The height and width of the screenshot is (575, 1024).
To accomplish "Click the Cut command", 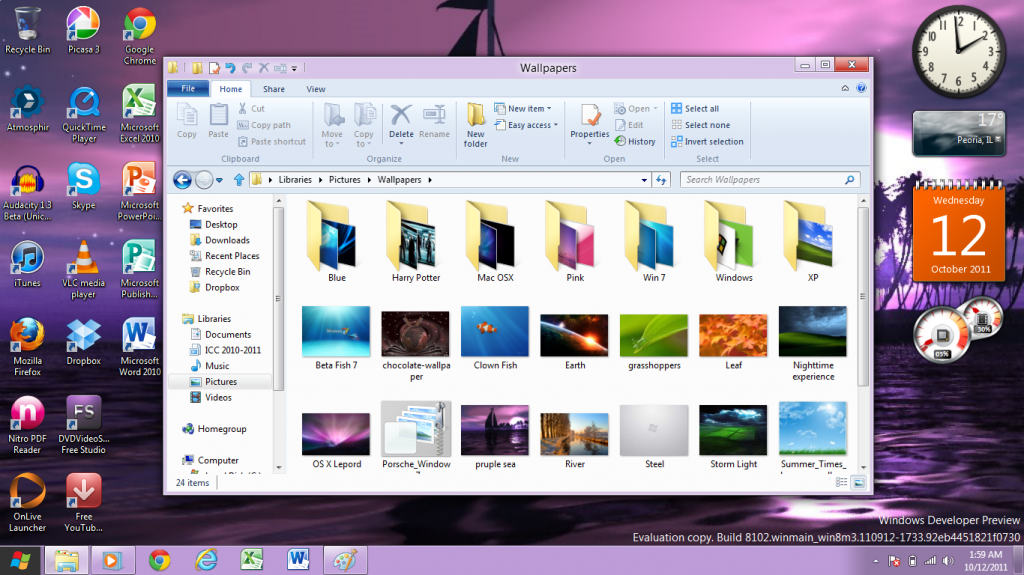I will pos(251,108).
